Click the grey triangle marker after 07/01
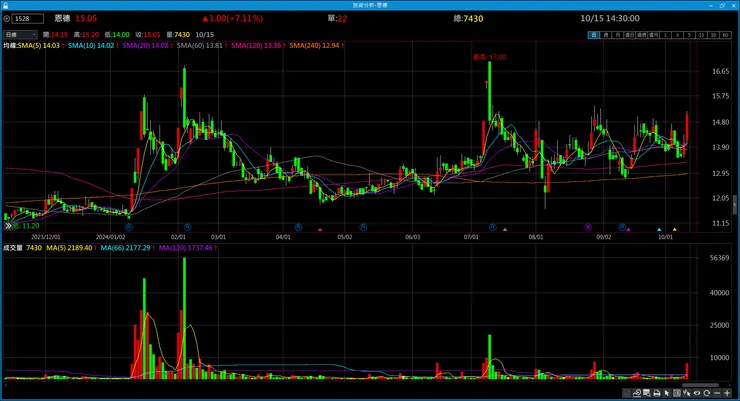This screenshot has height=401, width=740. (x=505, y=230)
